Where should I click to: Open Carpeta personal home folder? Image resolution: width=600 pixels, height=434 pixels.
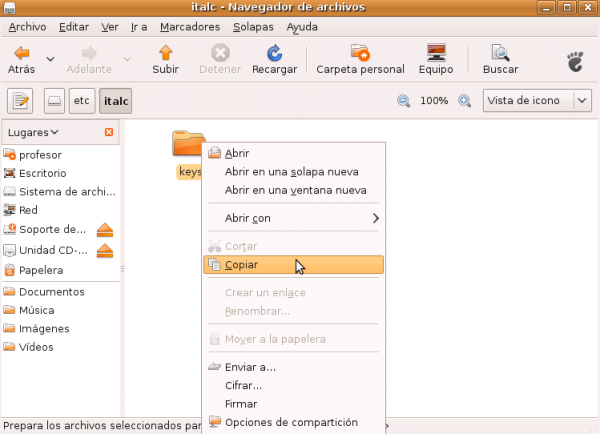(x=360, y=53)
